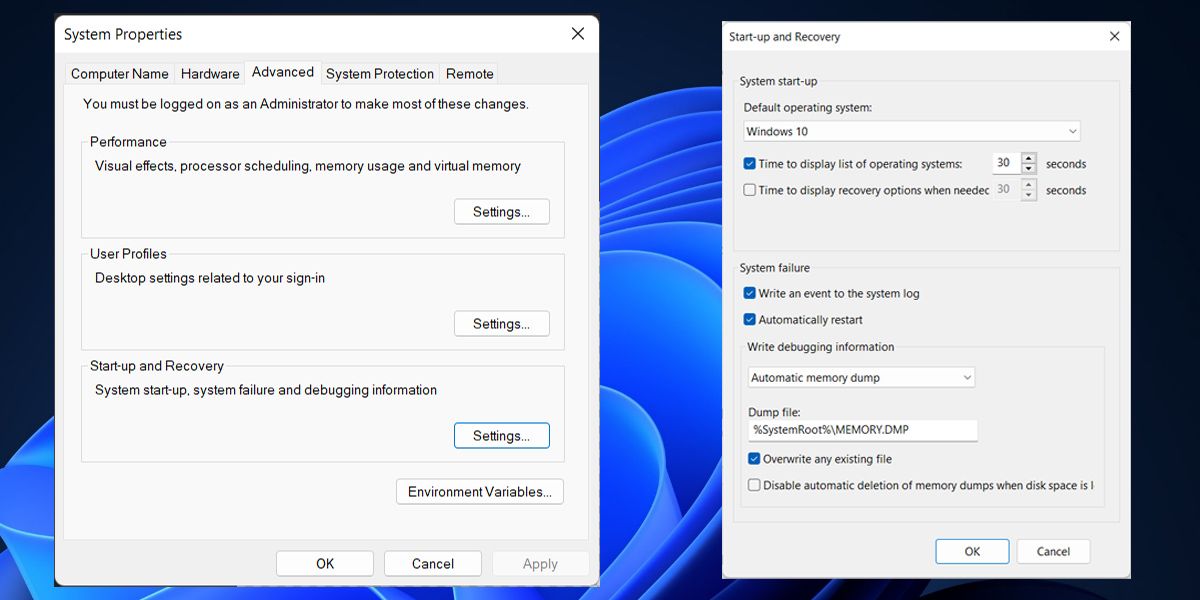Open User Profiles Settings button
Viewport: 1200px width, 600px height.
(502, 324)
